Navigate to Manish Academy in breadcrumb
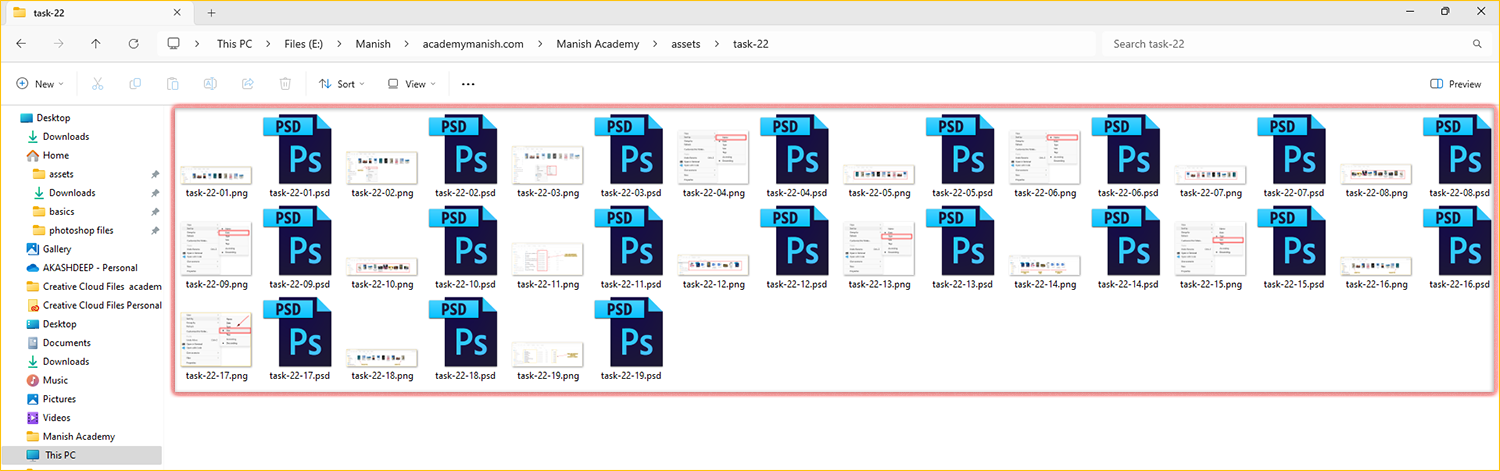The width and height of the screenshot is (1500, 471). coord(597,44)
